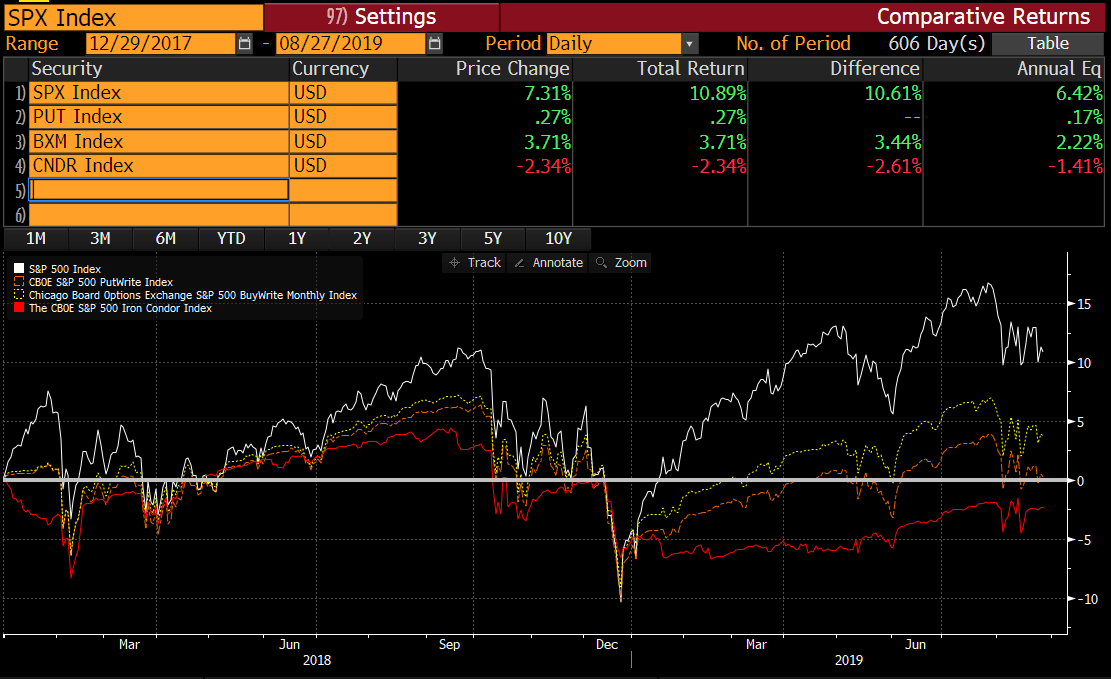
Task: Open the 97) Settings menu
Action: point(381,17)
